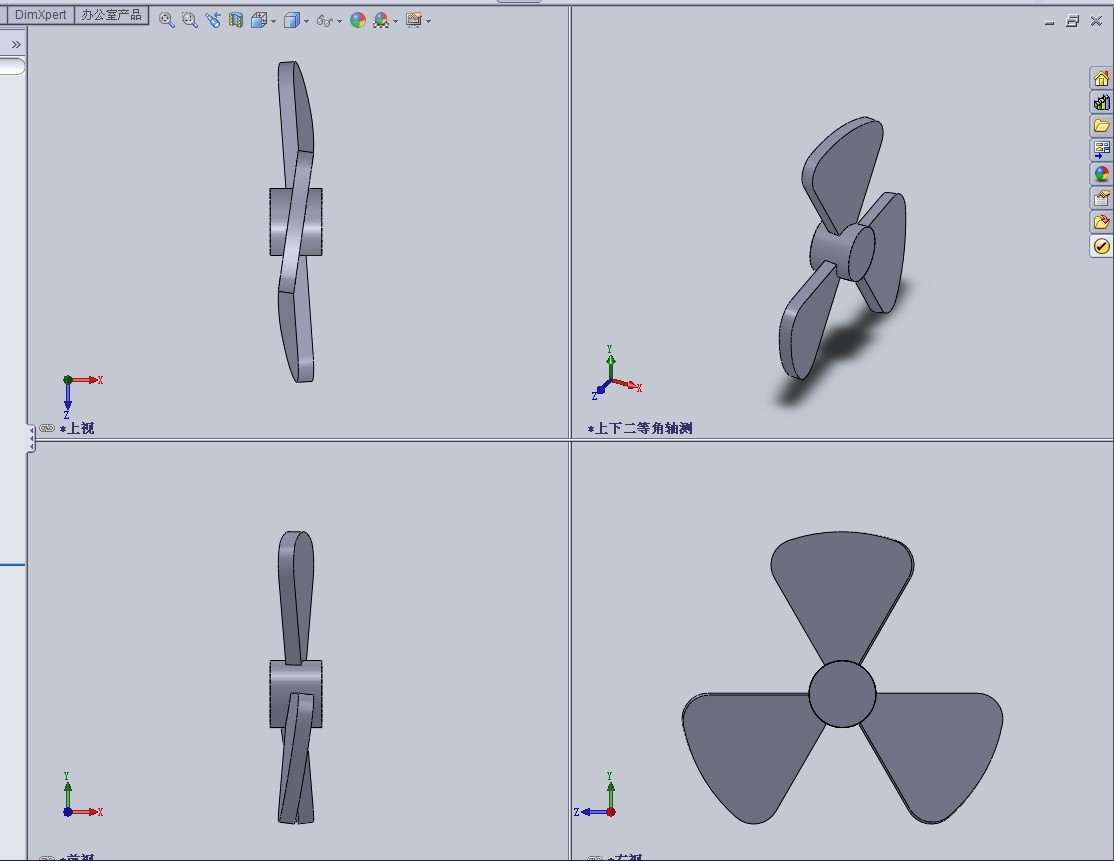Open the Design Library task pane tab
1114x861 pixels.
click(1101, 102)
